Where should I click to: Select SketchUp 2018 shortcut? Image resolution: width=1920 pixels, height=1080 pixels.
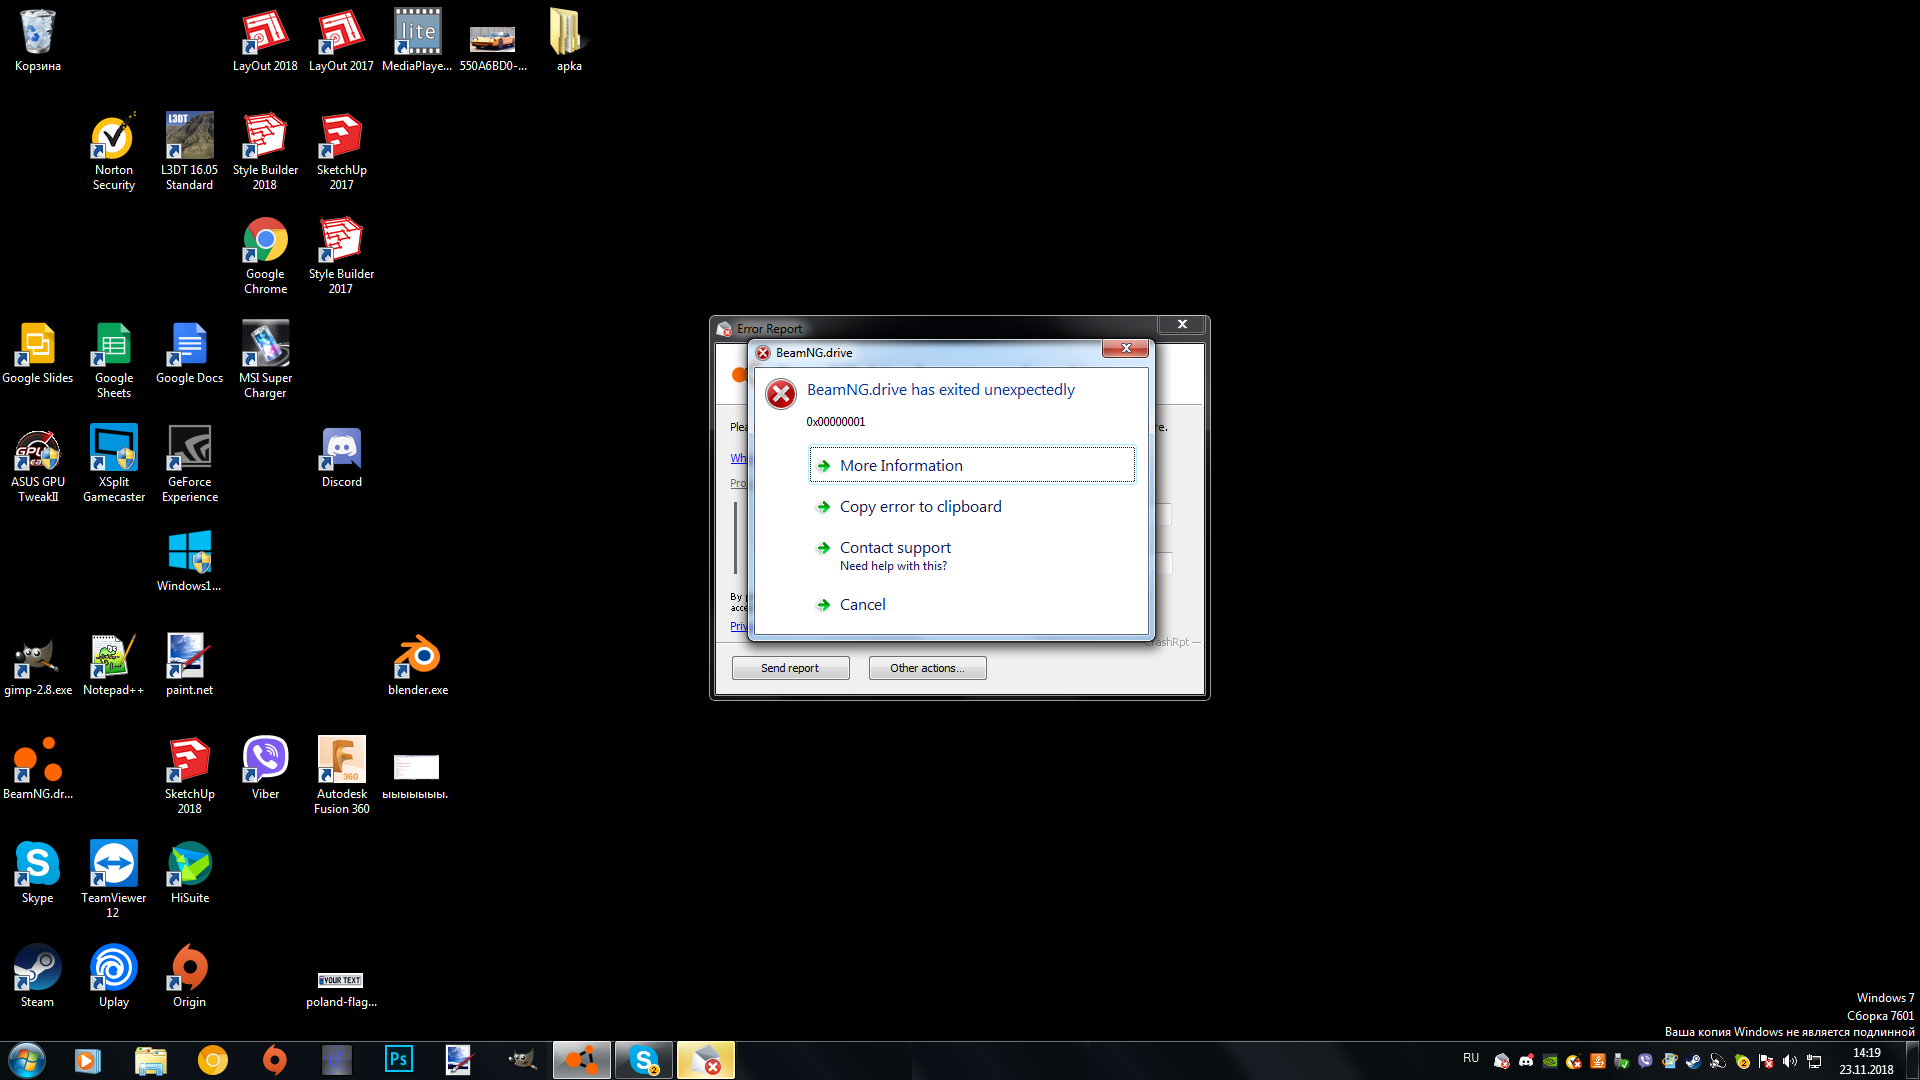tap(189, 776)
